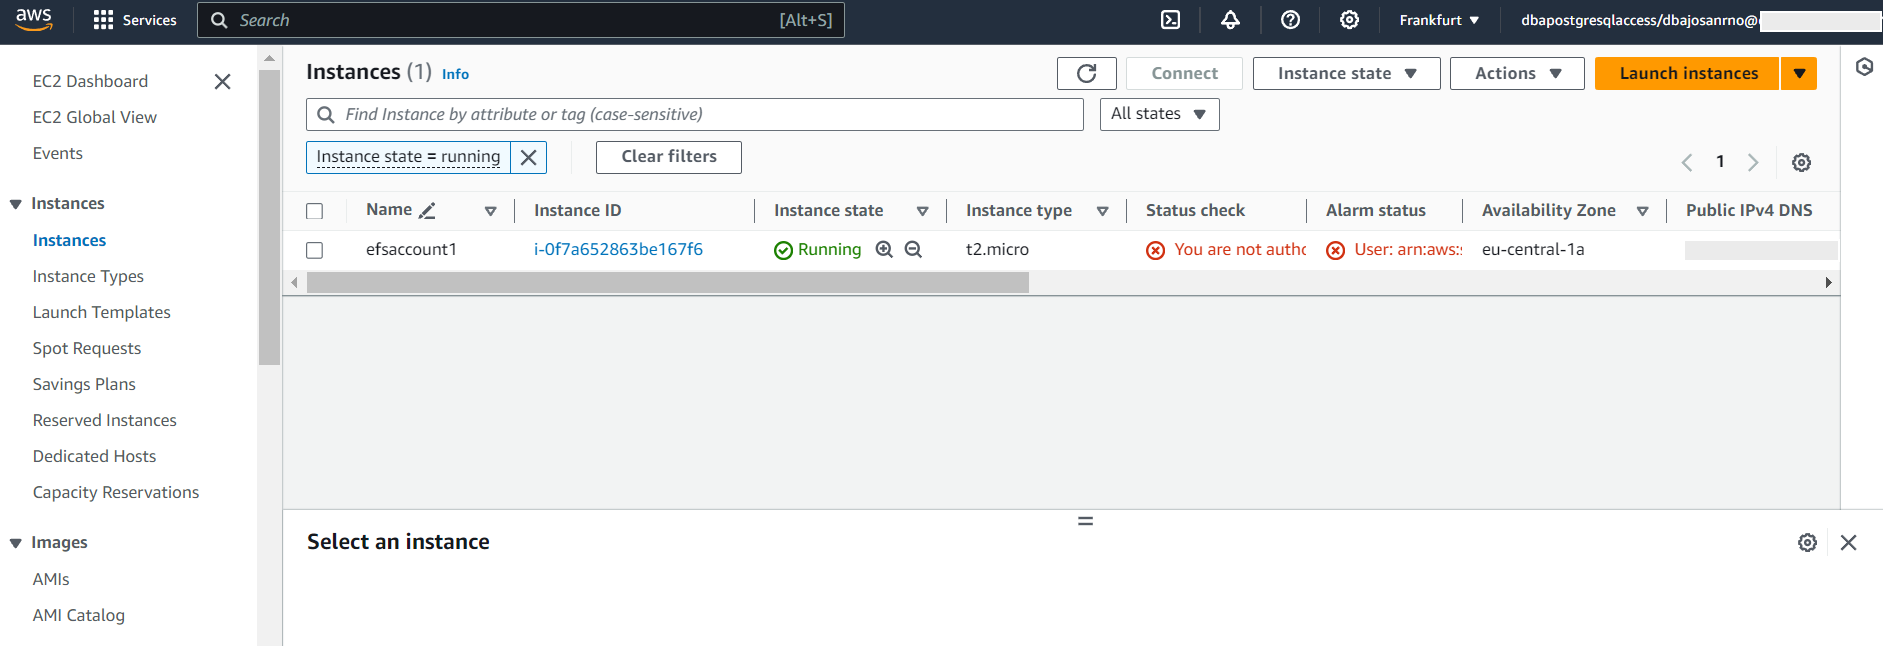
Task: Open Spot Requests page
Action: tap(87, 348)
